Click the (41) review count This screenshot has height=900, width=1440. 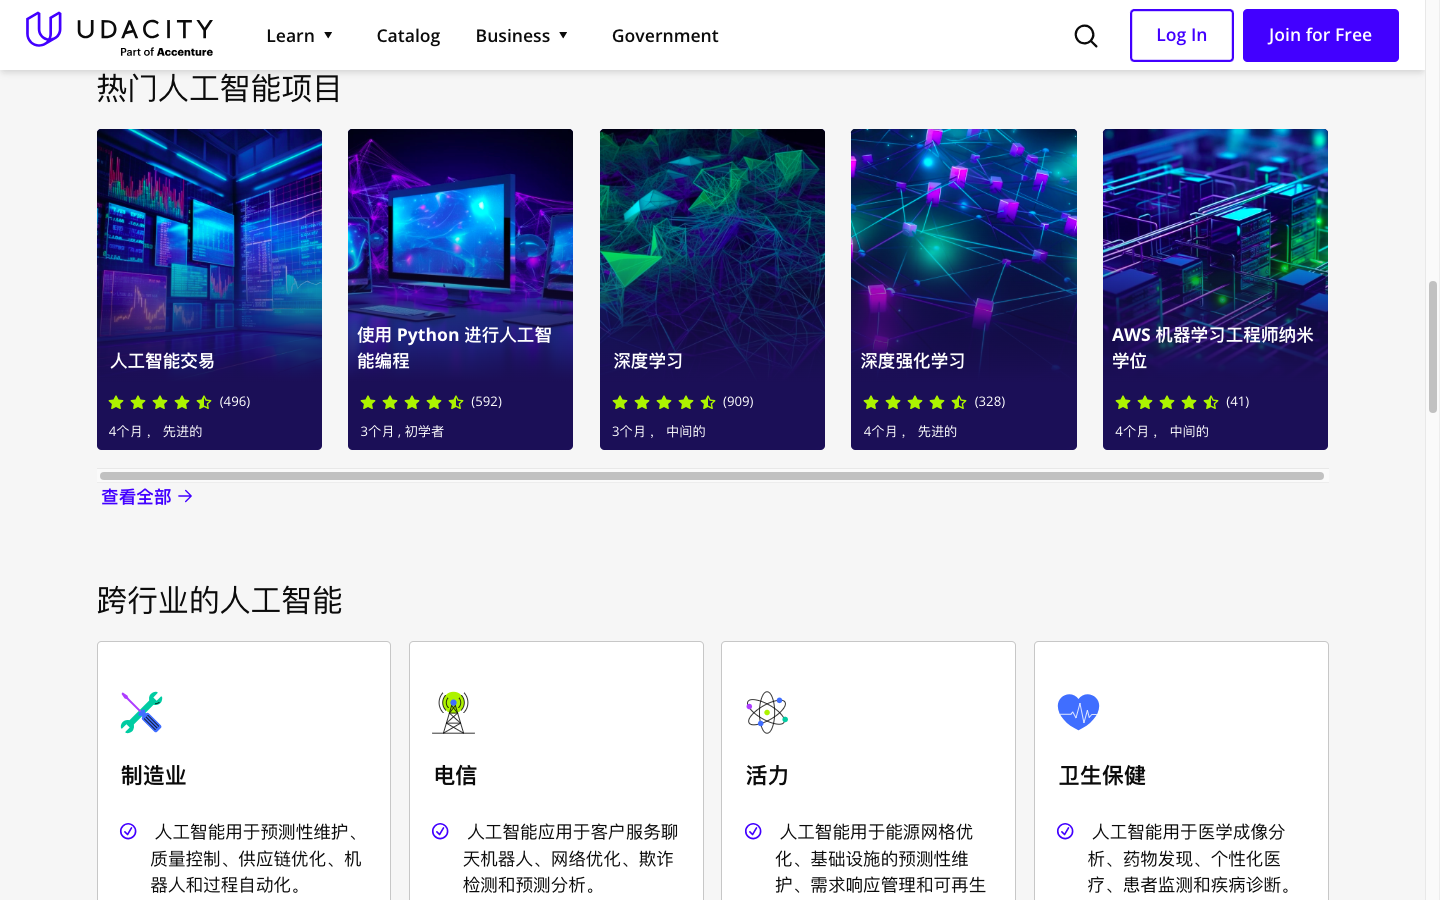[1238, 402]
